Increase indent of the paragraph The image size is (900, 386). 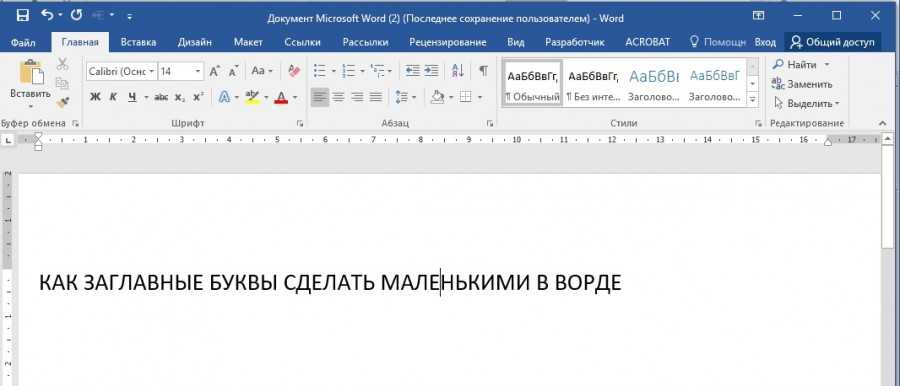coord(431,71)
